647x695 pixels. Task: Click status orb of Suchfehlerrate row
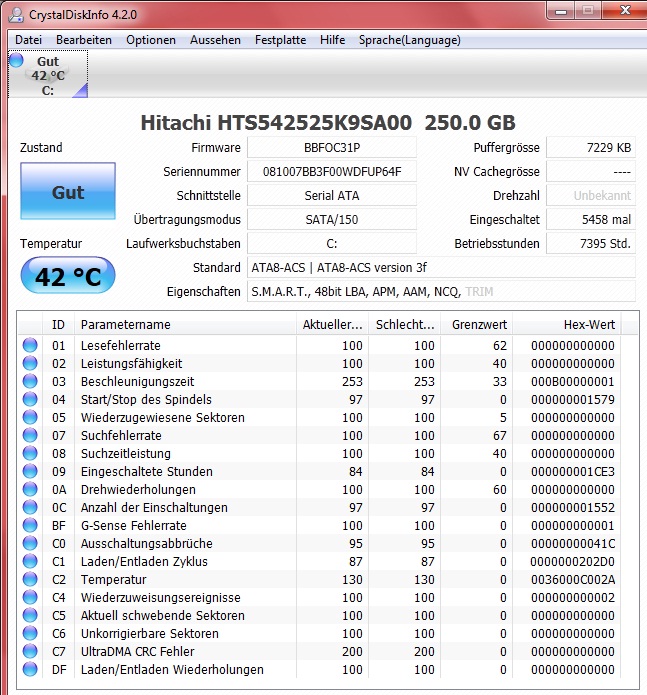30,435
